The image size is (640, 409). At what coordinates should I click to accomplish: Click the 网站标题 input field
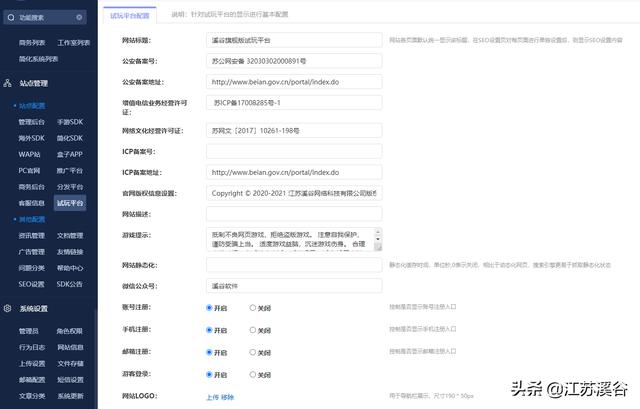[293, 39]
